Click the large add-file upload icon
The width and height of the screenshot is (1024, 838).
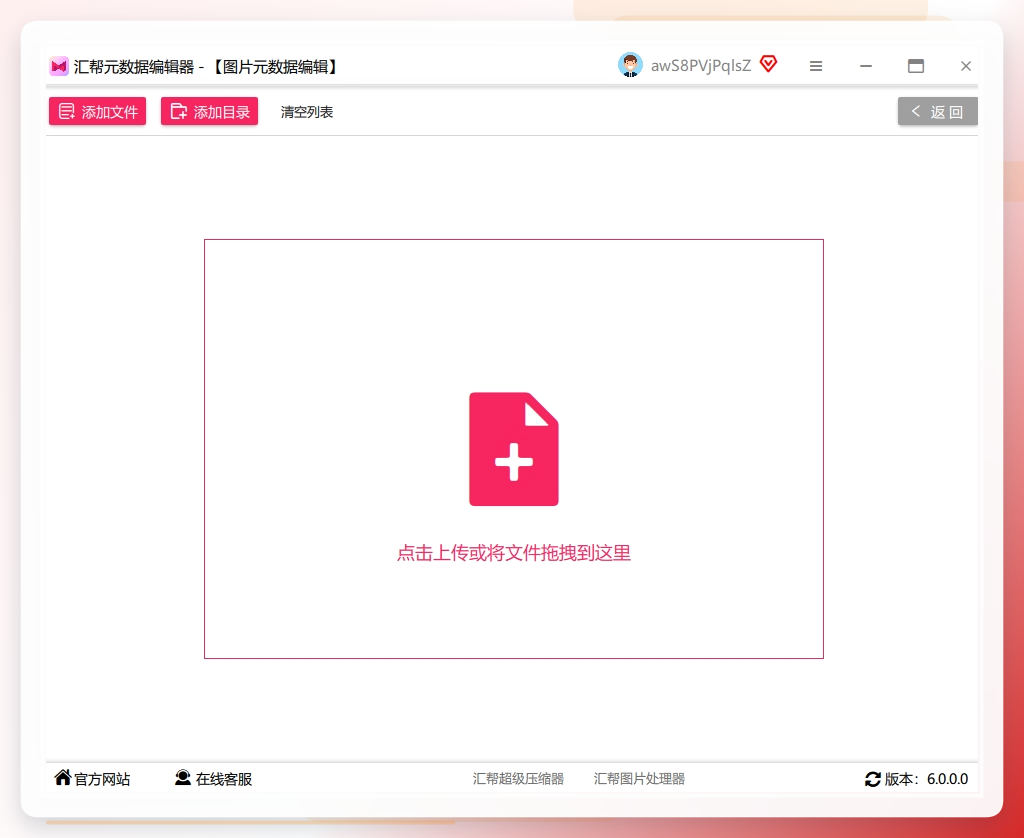tap(514, 449)
